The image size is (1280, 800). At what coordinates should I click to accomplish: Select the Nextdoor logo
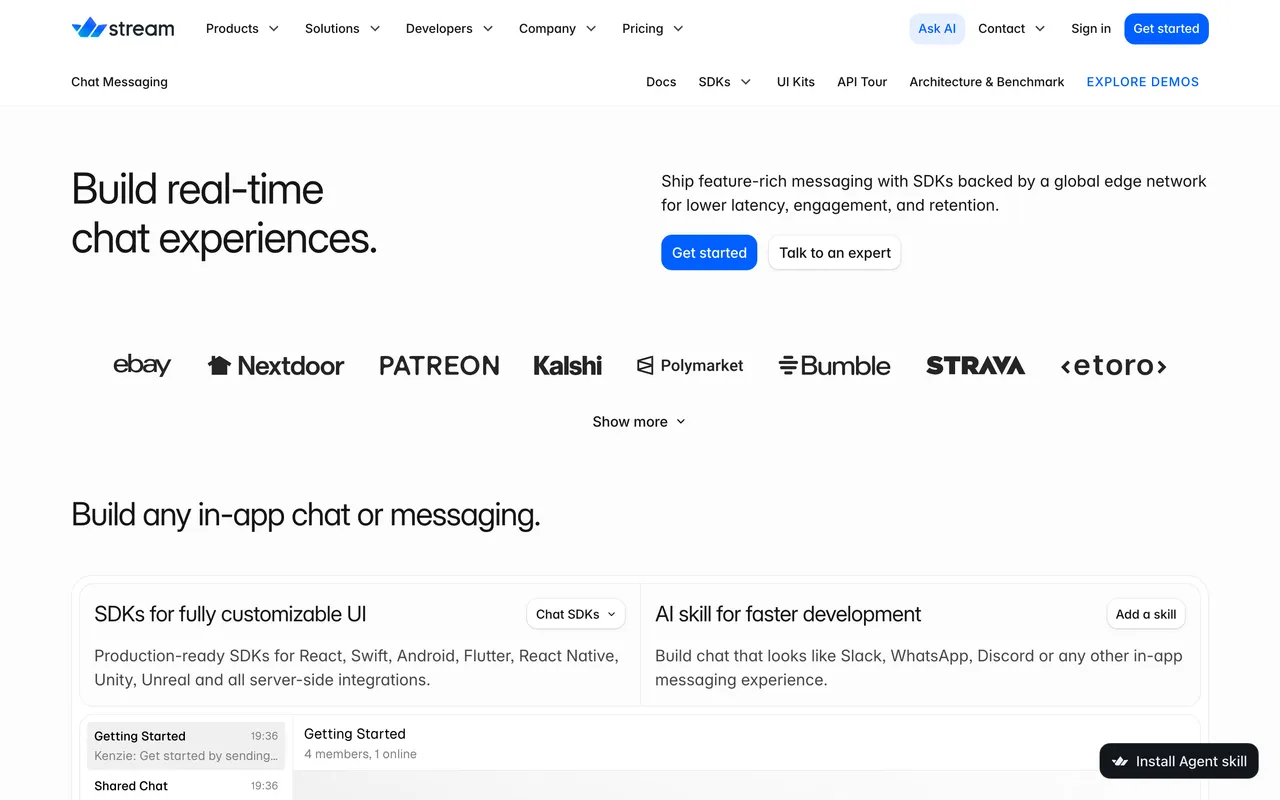click(x=276, y=366)
